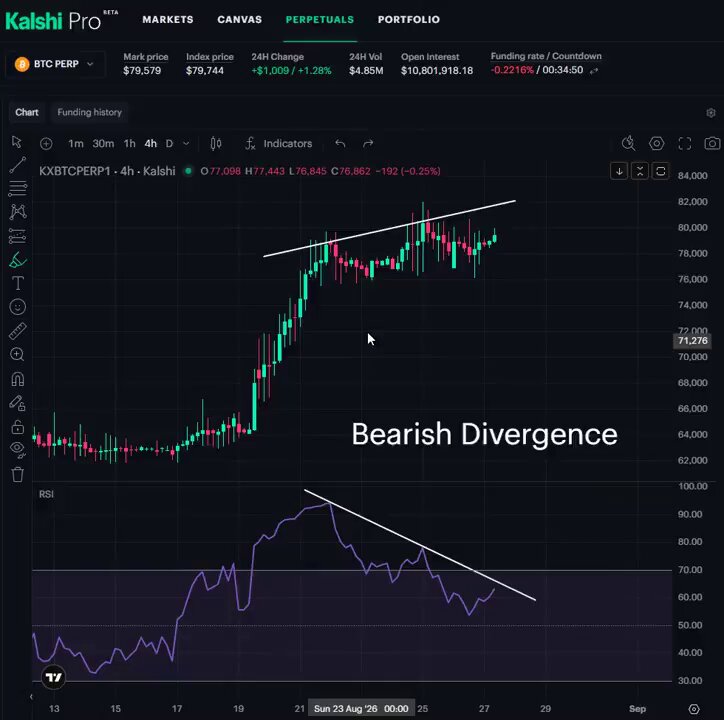Expand the timeframe dropdown chevron
The width and height of the screenshot is (724, 720).
(x=186, y=144)
